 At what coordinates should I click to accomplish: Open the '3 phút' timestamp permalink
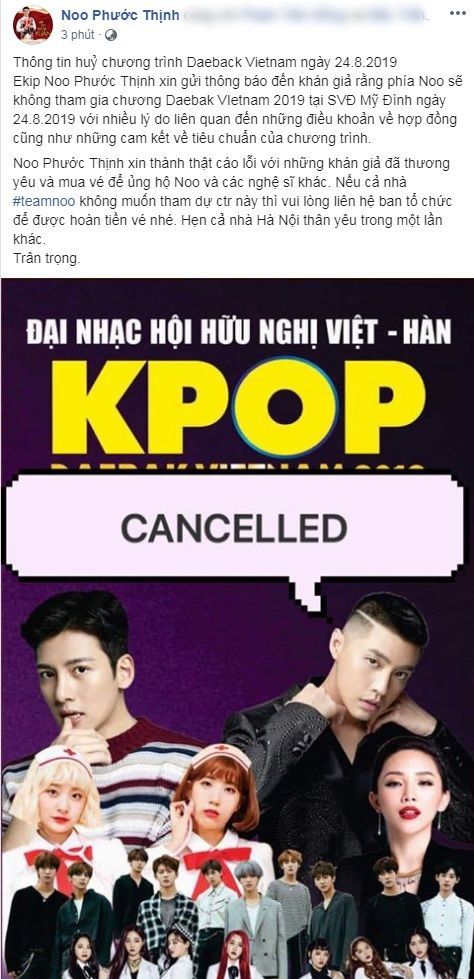click(77, 35)
